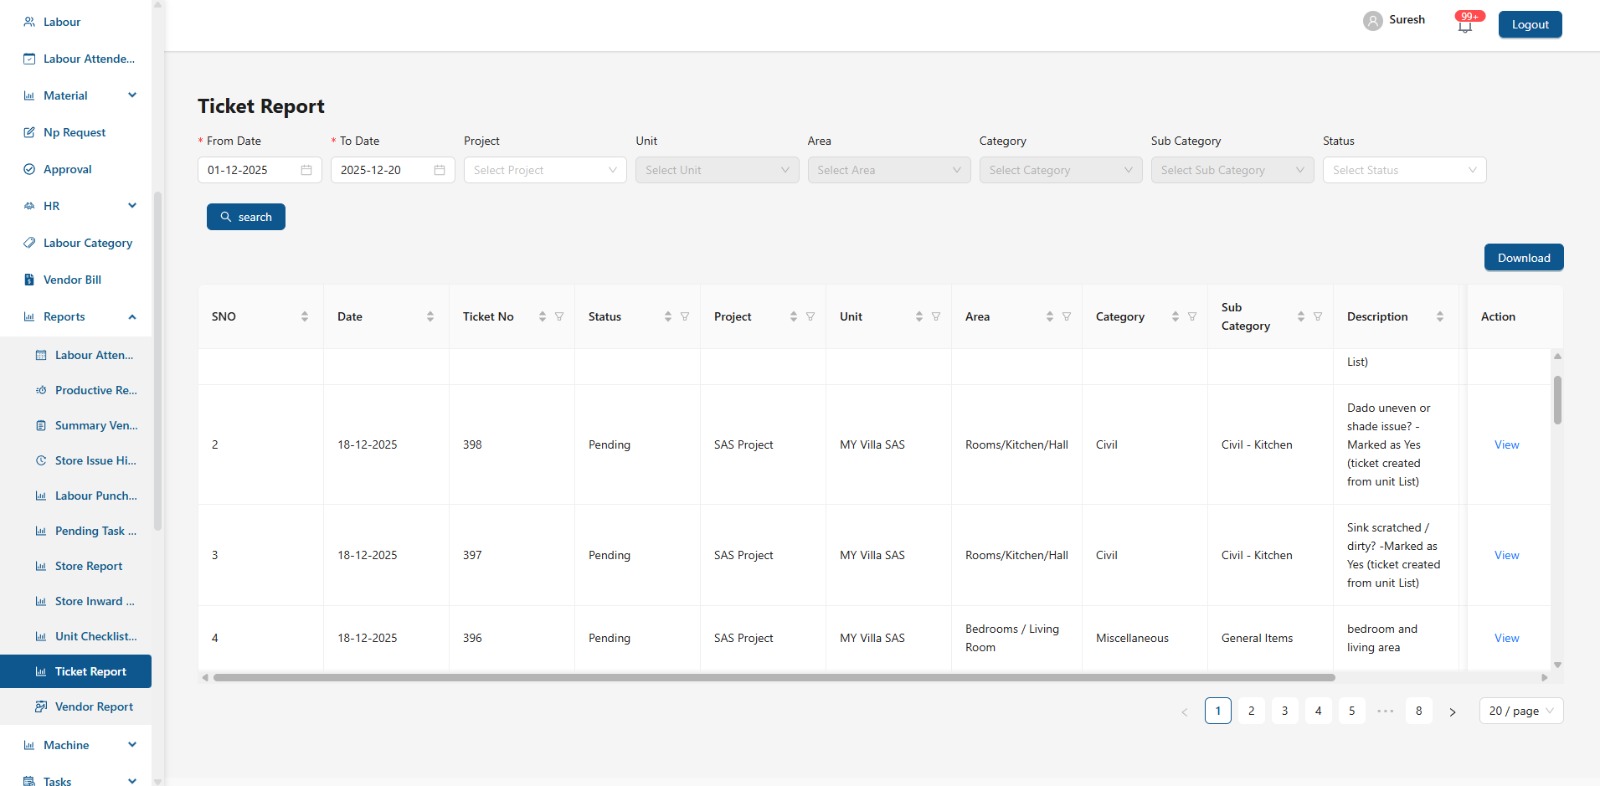
Task: Click the From Date input field
Action: tap(260, 170)
